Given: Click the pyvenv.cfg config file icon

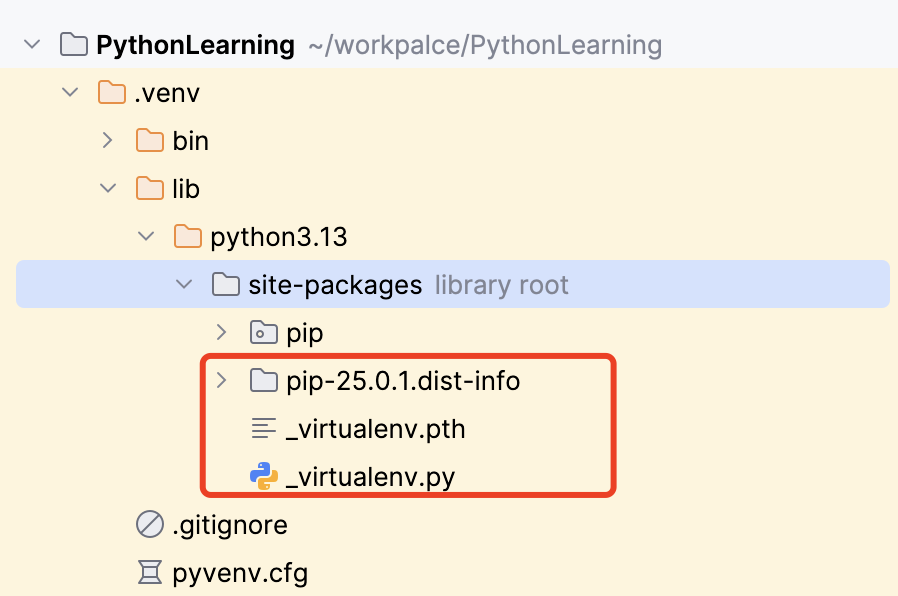Looking at the screenshot, I should [x=149, y=573].
